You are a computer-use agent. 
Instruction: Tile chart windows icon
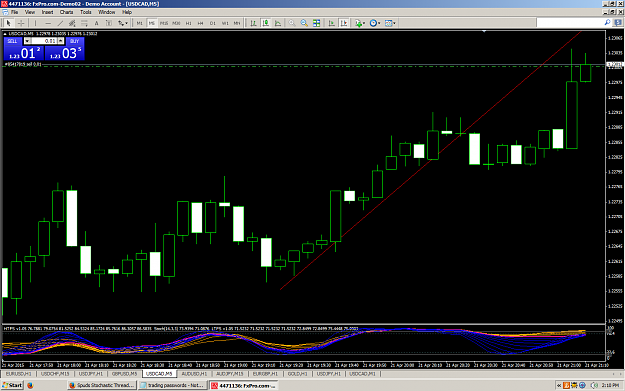(x=316, y=23)
